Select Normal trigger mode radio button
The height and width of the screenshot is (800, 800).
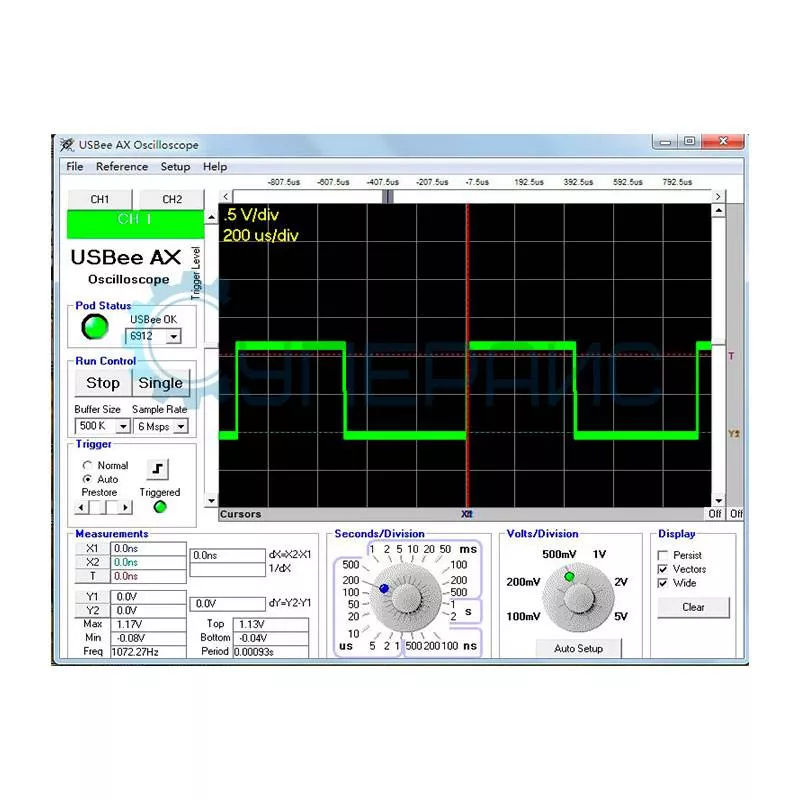click(87, 465)
